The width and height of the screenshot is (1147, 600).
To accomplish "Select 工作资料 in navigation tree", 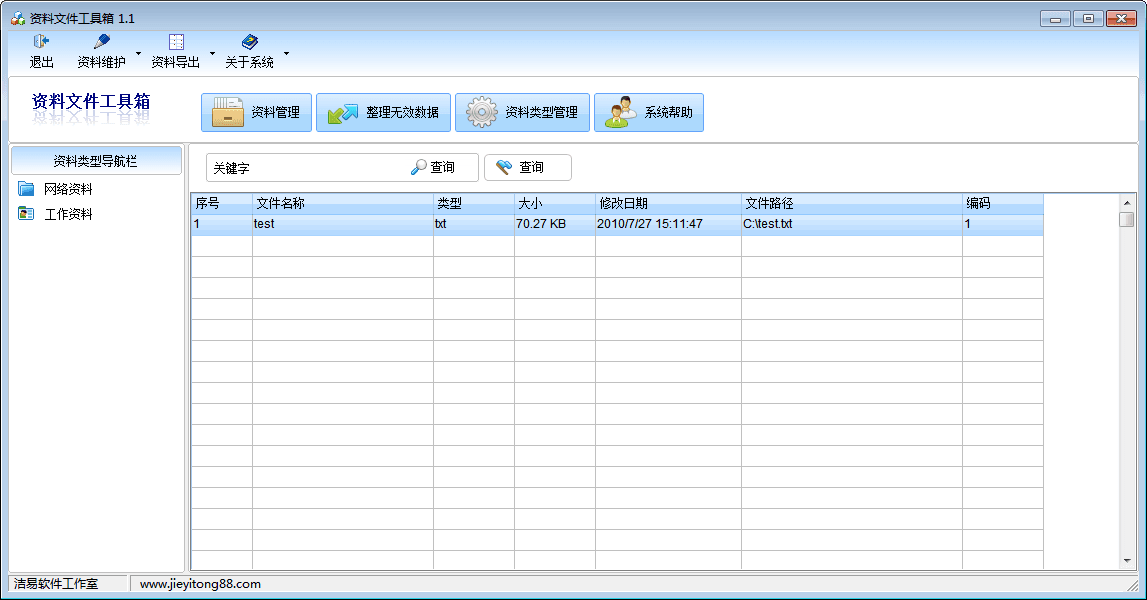I will click(68, 214).
